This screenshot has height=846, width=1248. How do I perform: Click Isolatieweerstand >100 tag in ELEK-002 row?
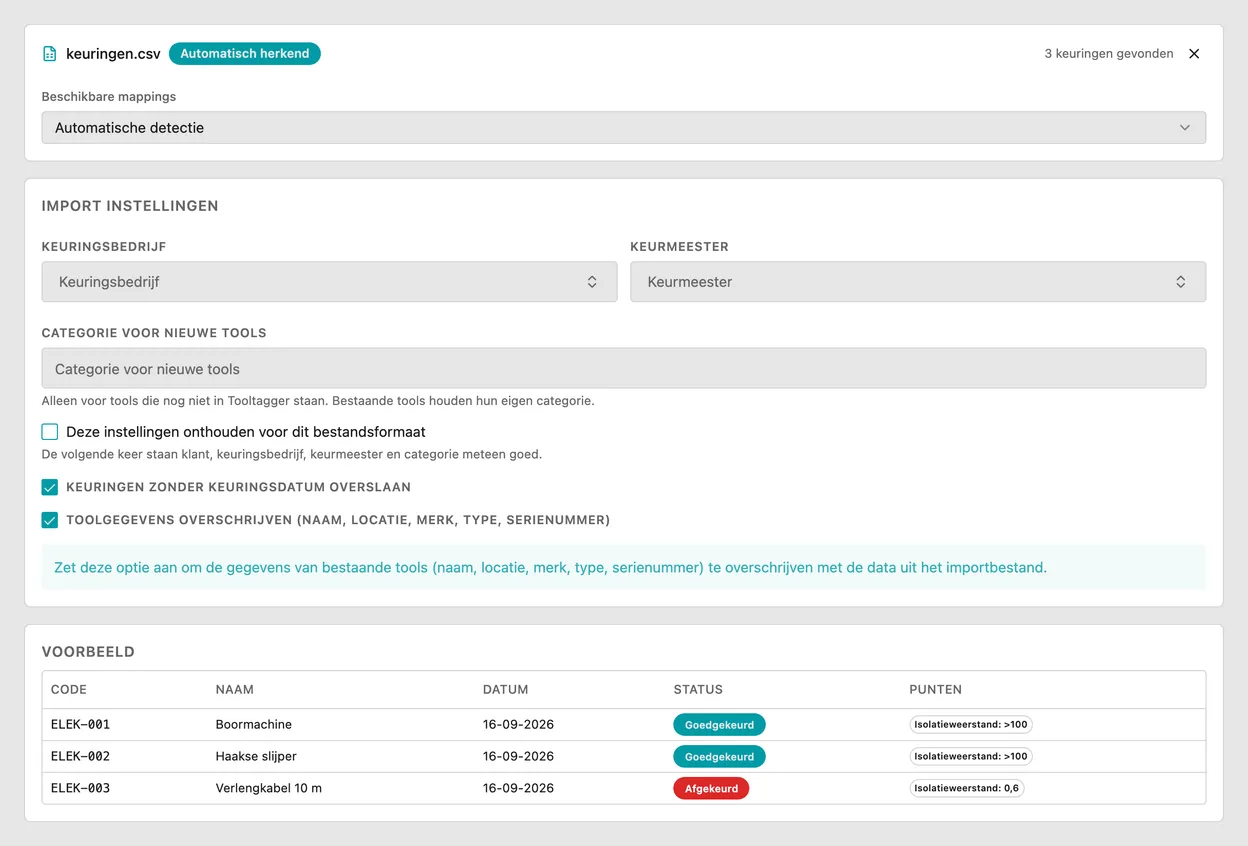[971, 757]
